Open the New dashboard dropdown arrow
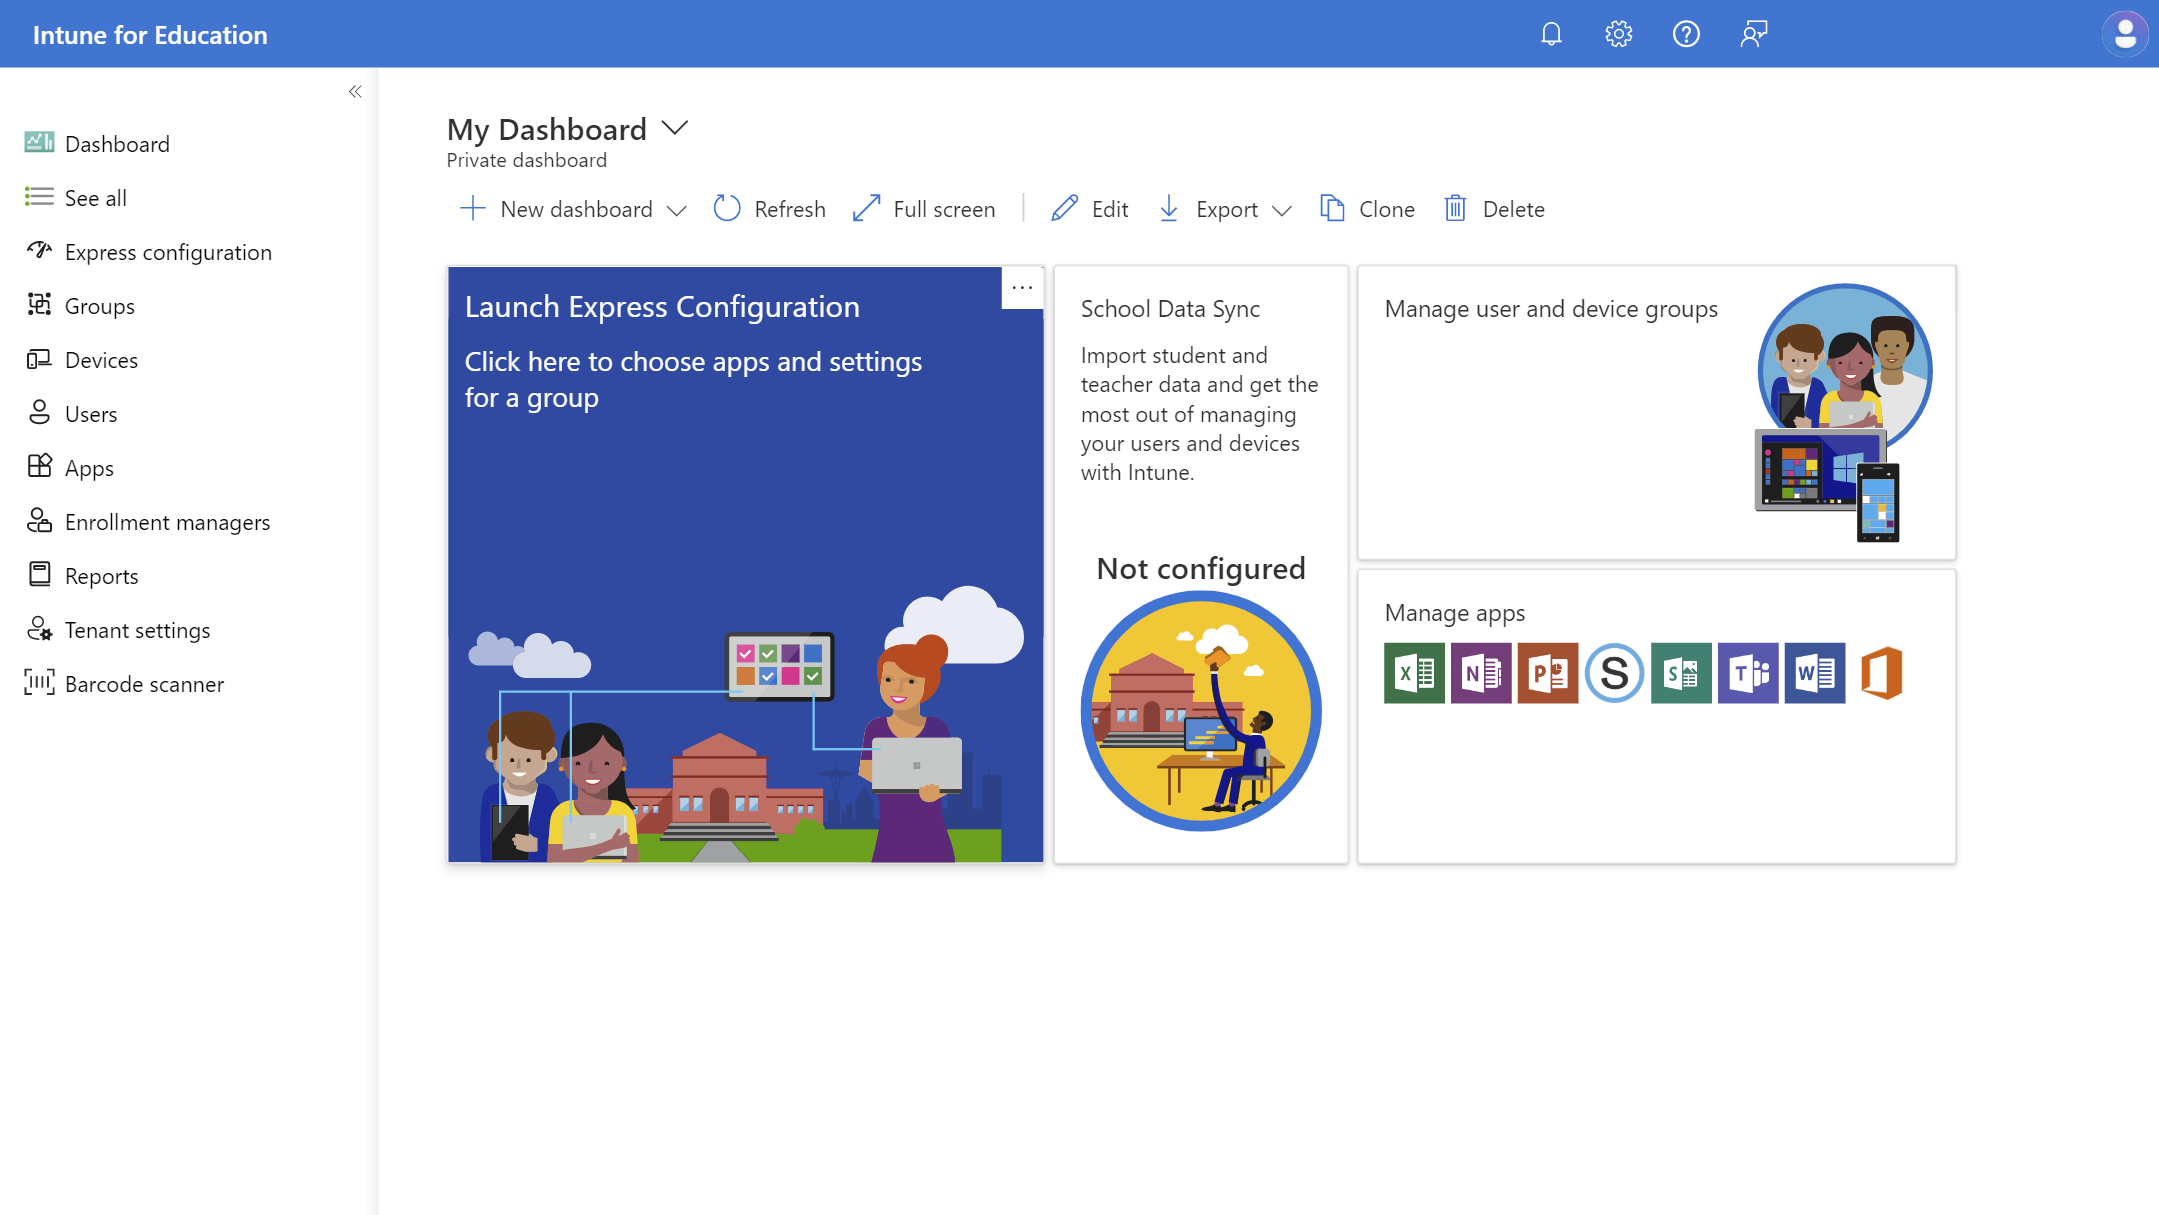The width and height of the screenshot is (2159, 1215). click(677, 210)
